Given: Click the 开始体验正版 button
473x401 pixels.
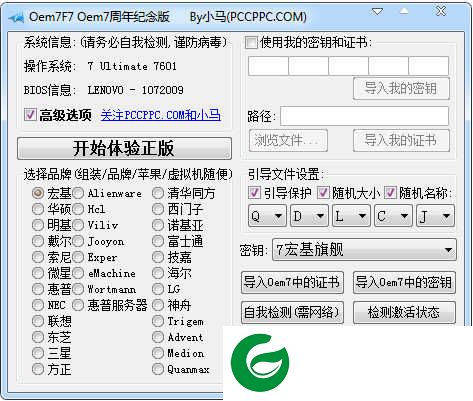Looking at the screenshot, I should click(124, 148).
